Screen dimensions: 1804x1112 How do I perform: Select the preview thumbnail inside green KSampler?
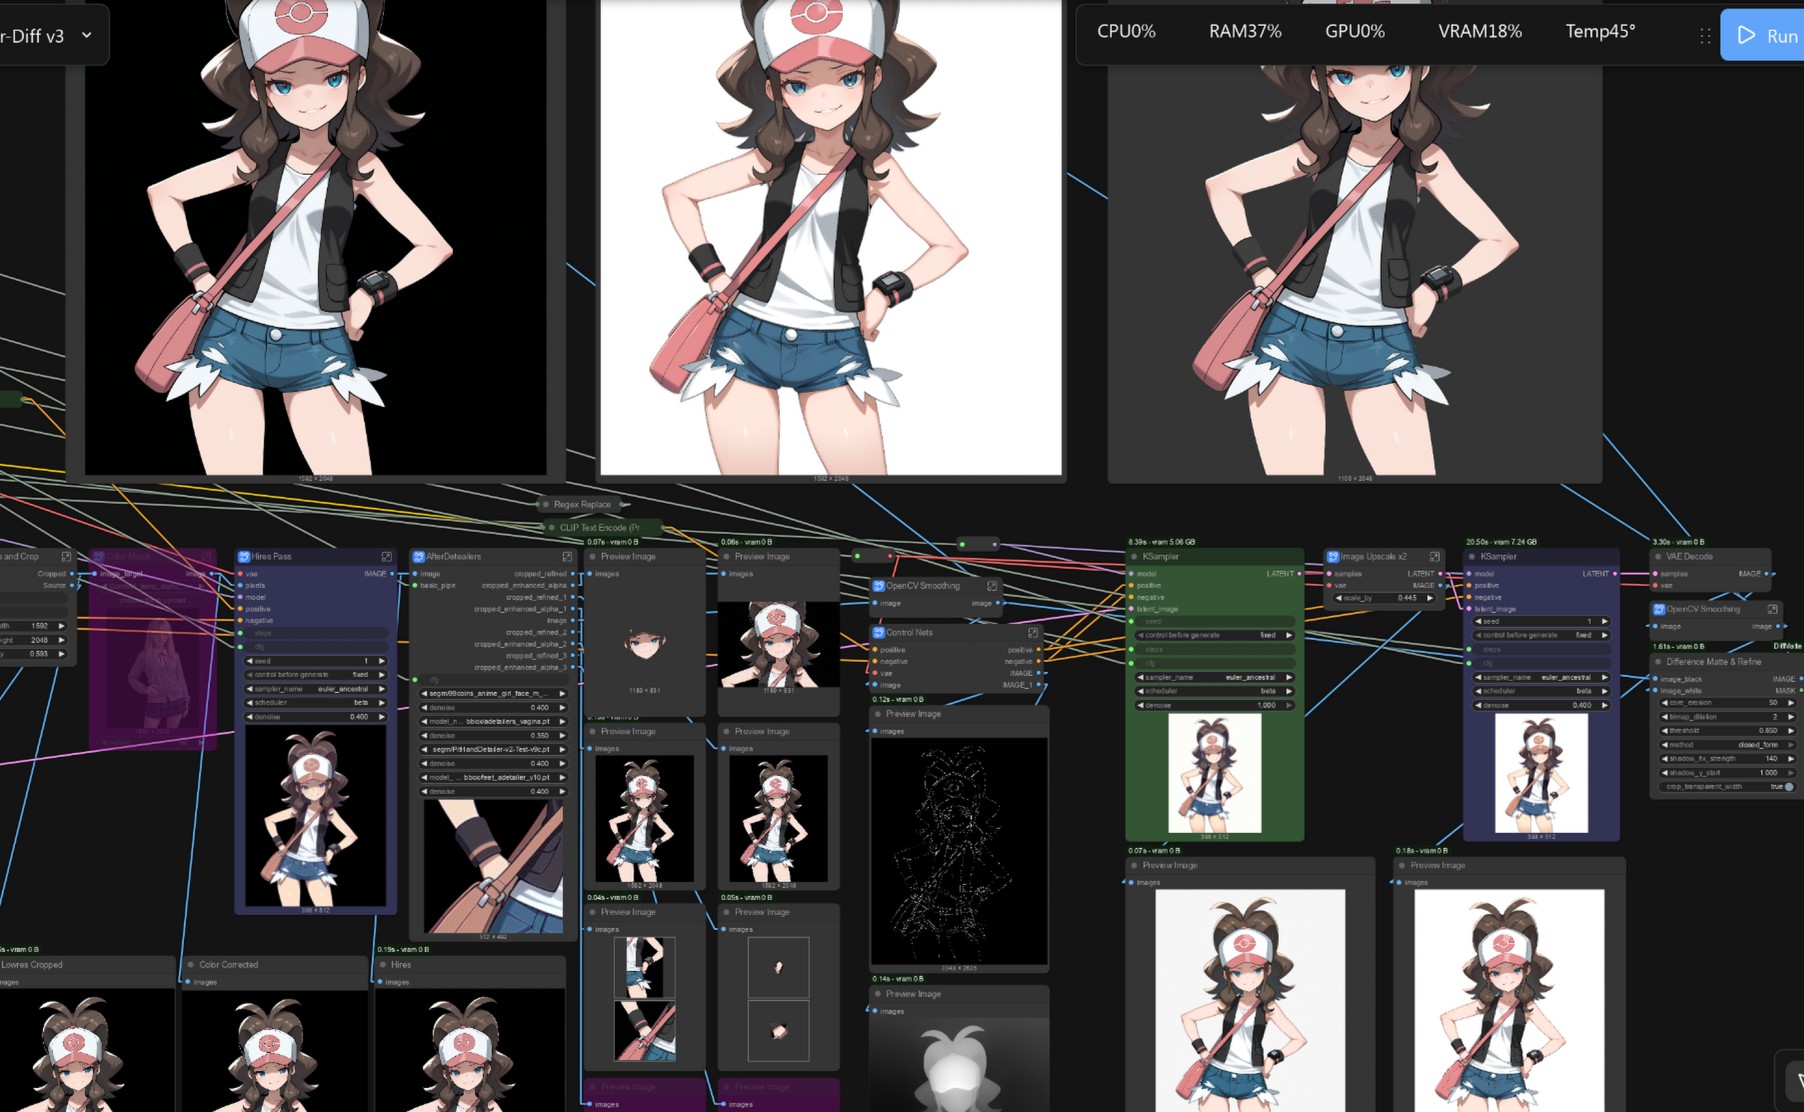(x=1215, y=773)
